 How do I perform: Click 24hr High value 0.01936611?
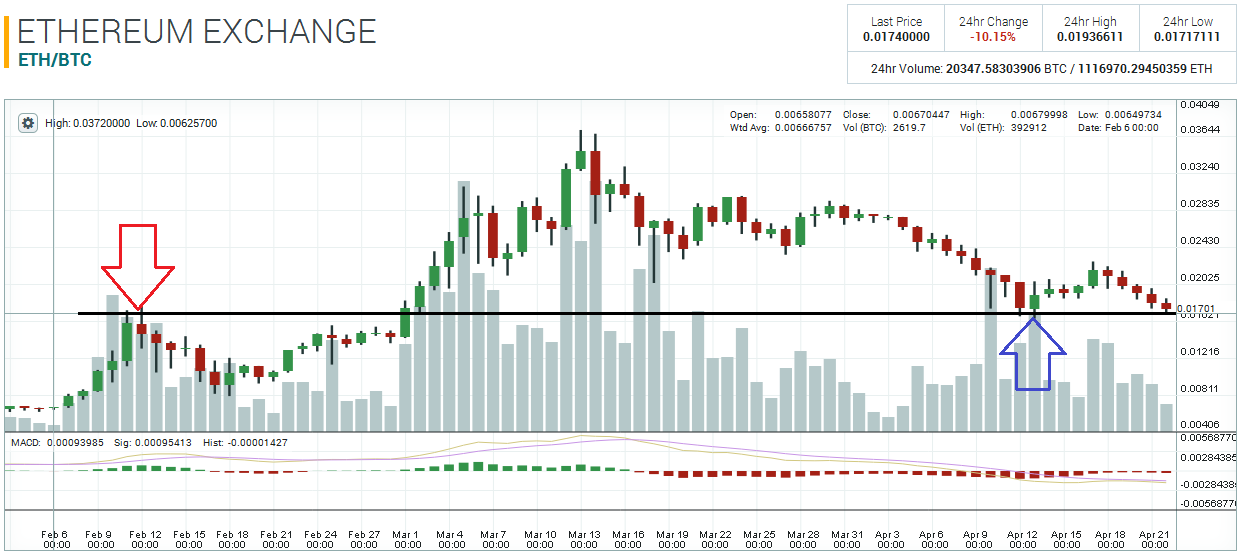1090,37
